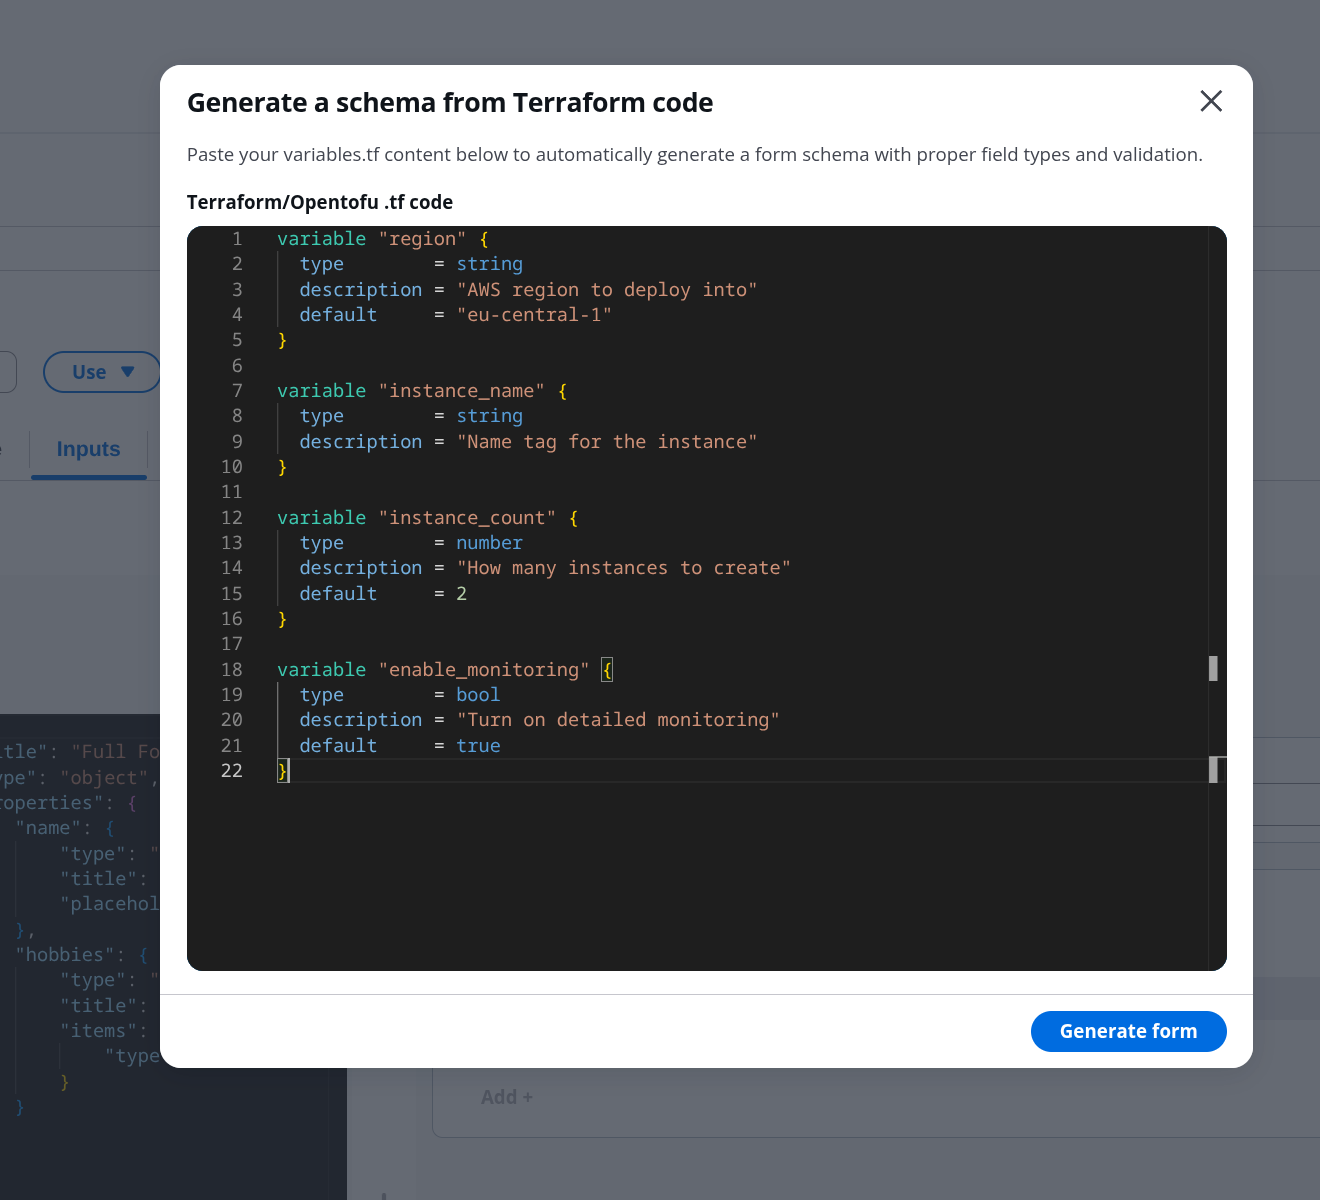Click the Generate form button
Screen dimensions: 1320x1200
(x=1128, y=1031)
